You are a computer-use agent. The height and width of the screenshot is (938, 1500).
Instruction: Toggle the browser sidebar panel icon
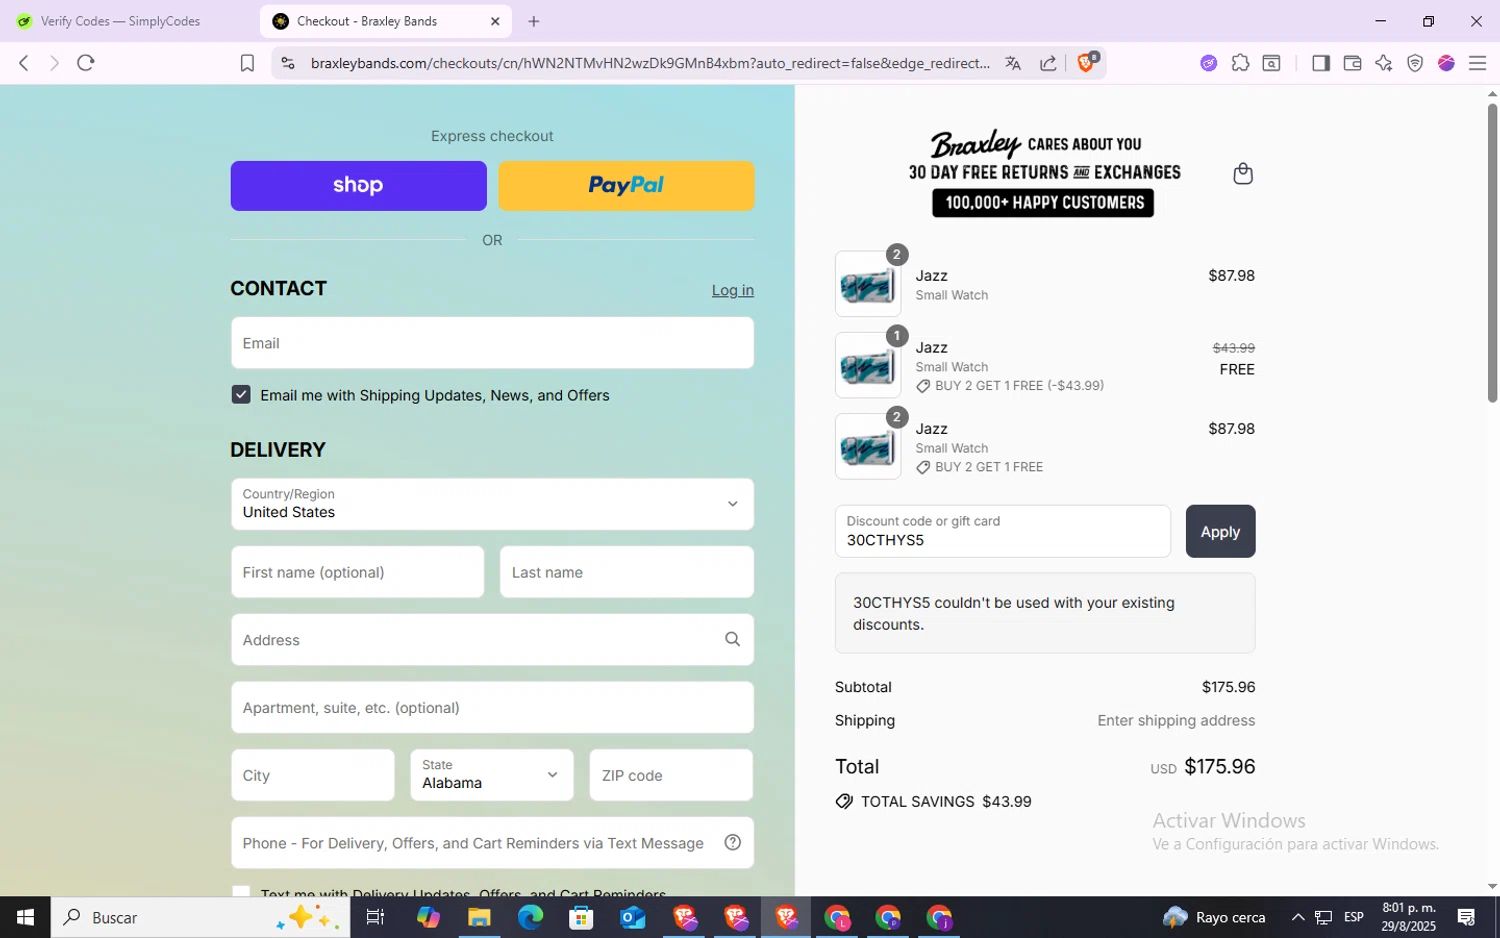(1320, 63)
